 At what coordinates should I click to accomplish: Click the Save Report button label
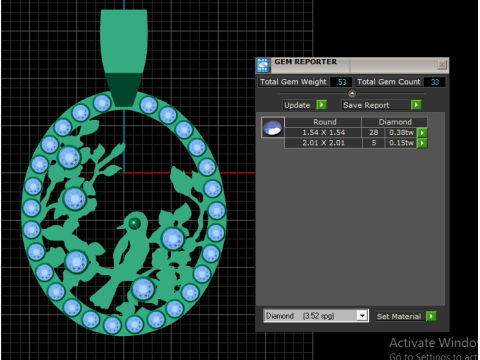(x=375, y=105)
